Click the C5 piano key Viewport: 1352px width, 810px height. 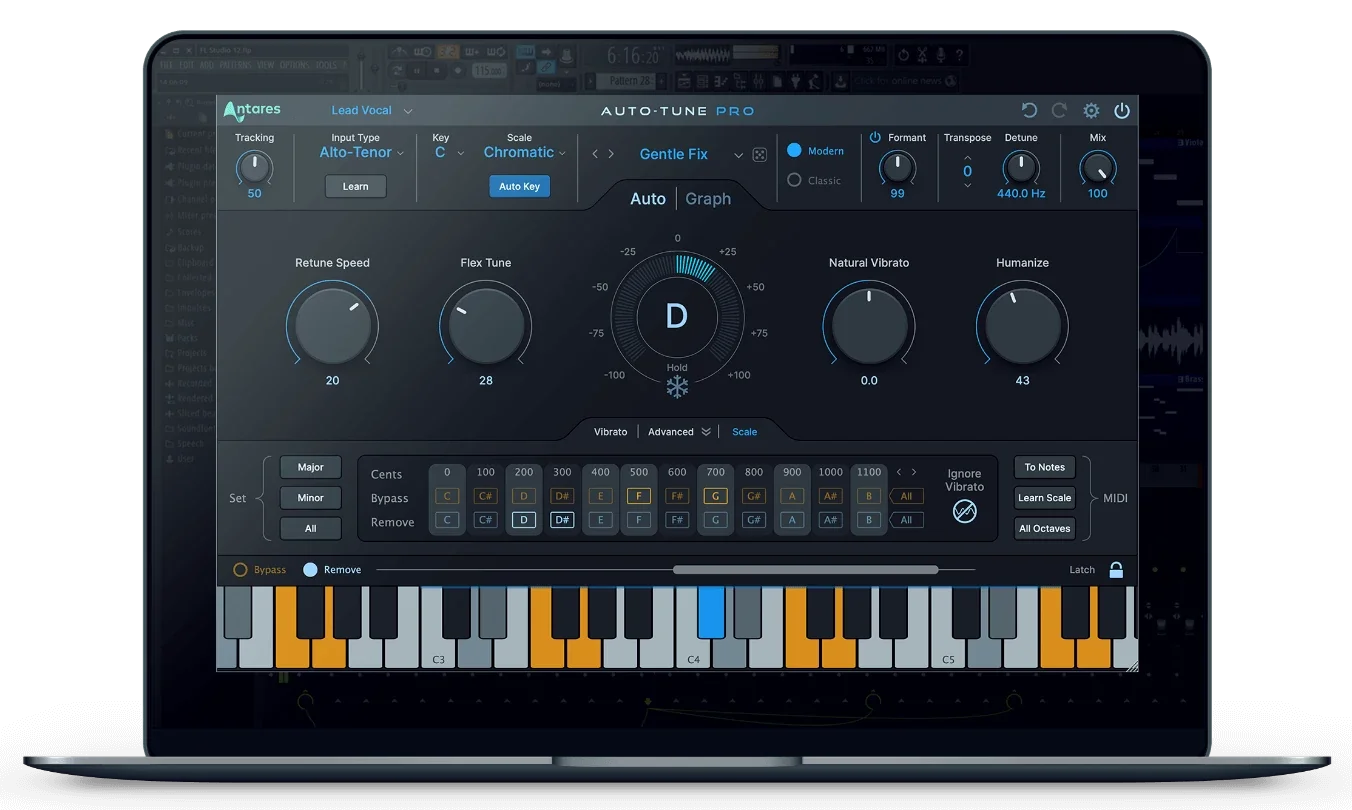(x=948, y=650)
